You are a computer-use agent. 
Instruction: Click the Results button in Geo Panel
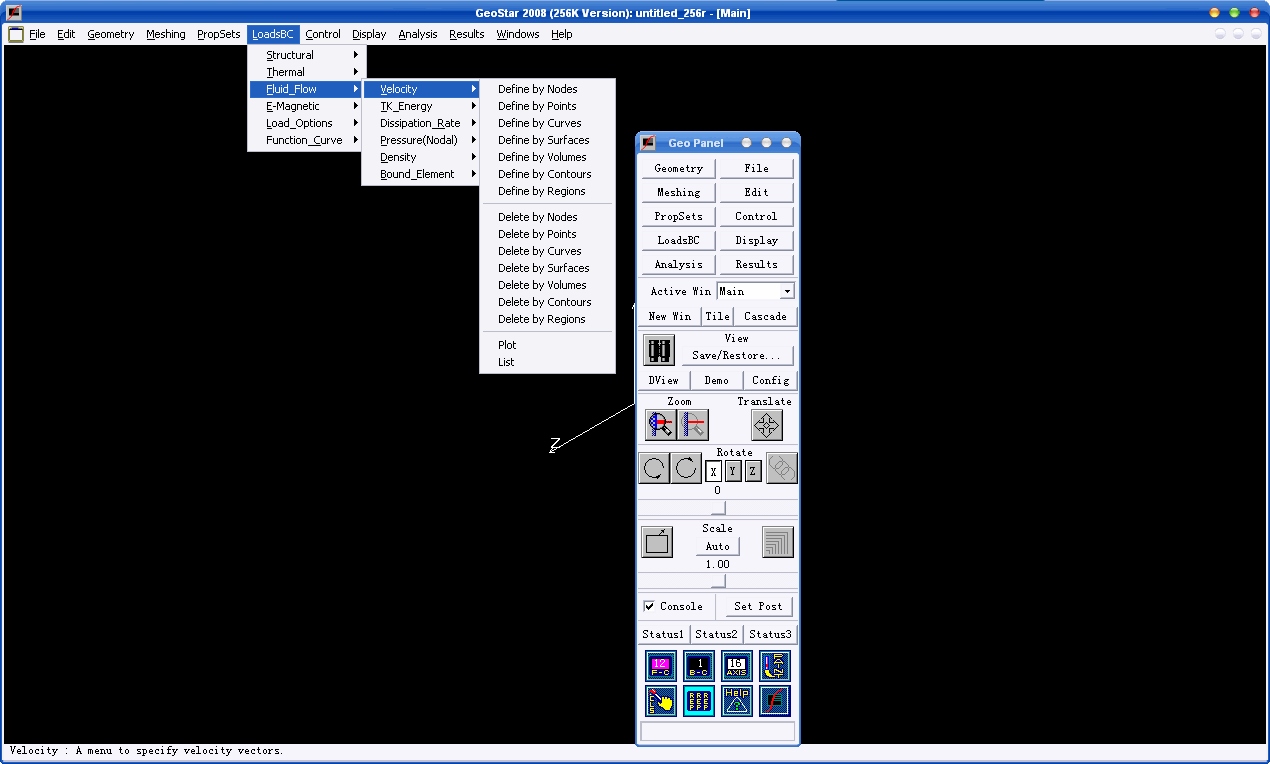click(x=757, y=264)
